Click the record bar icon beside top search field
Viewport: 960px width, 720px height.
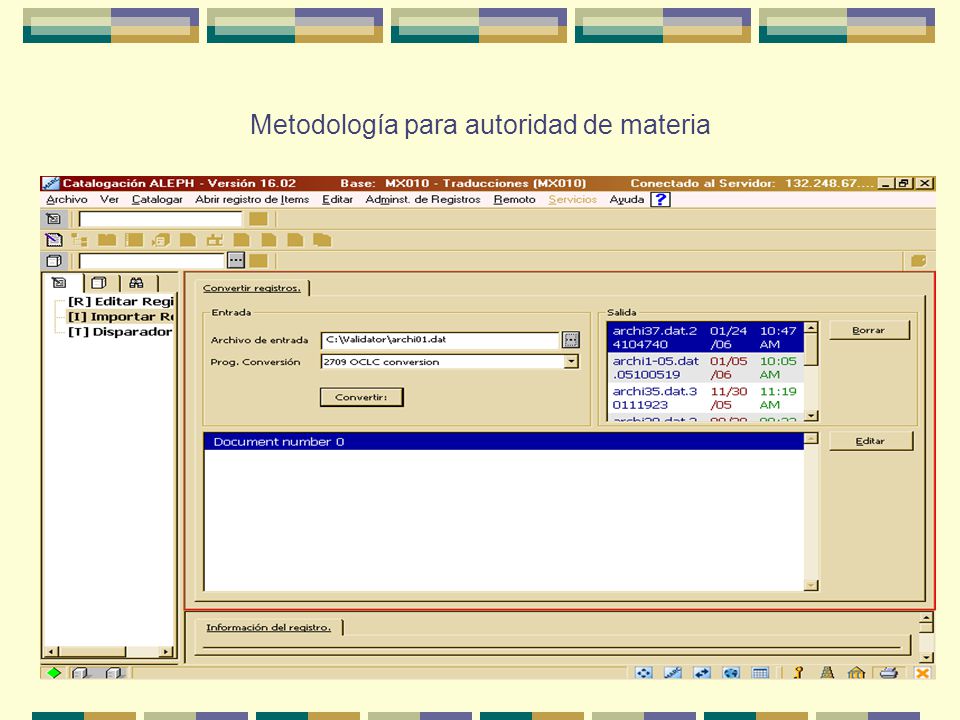point(54,219)
